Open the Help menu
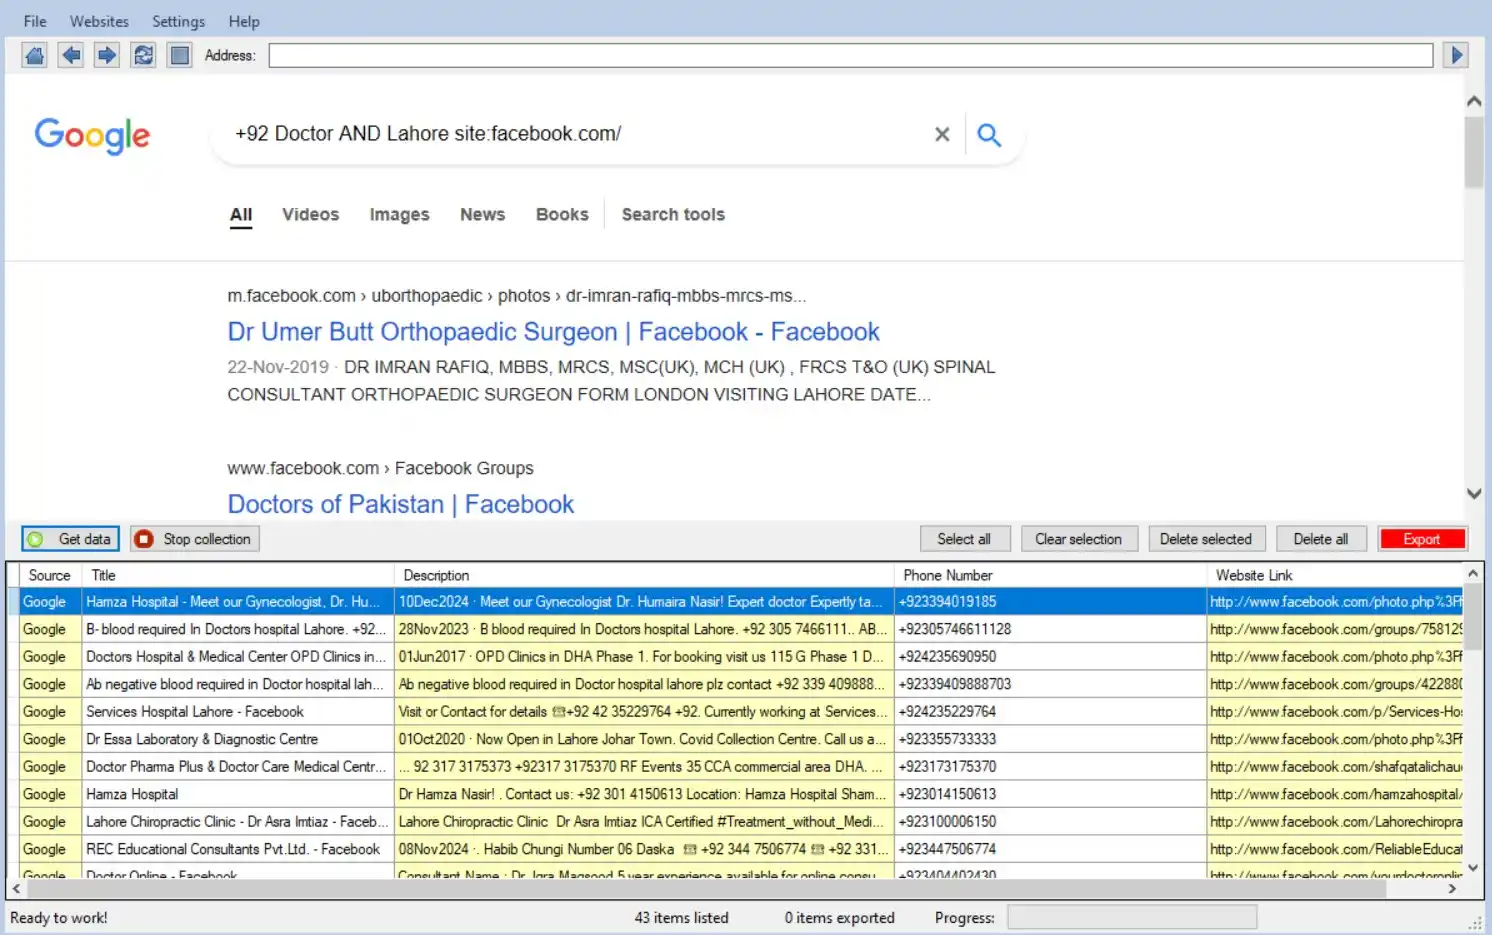Image resolution: width=1492 pixels, height=935 pixels. click(244, 21)
